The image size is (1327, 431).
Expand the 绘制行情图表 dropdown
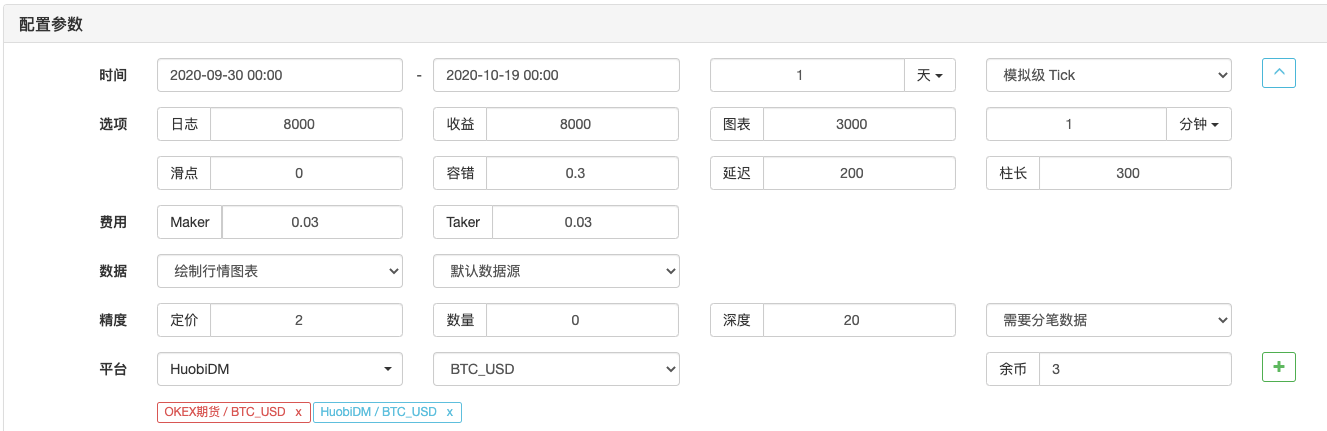pyautogui.click(x=280, y=271)
